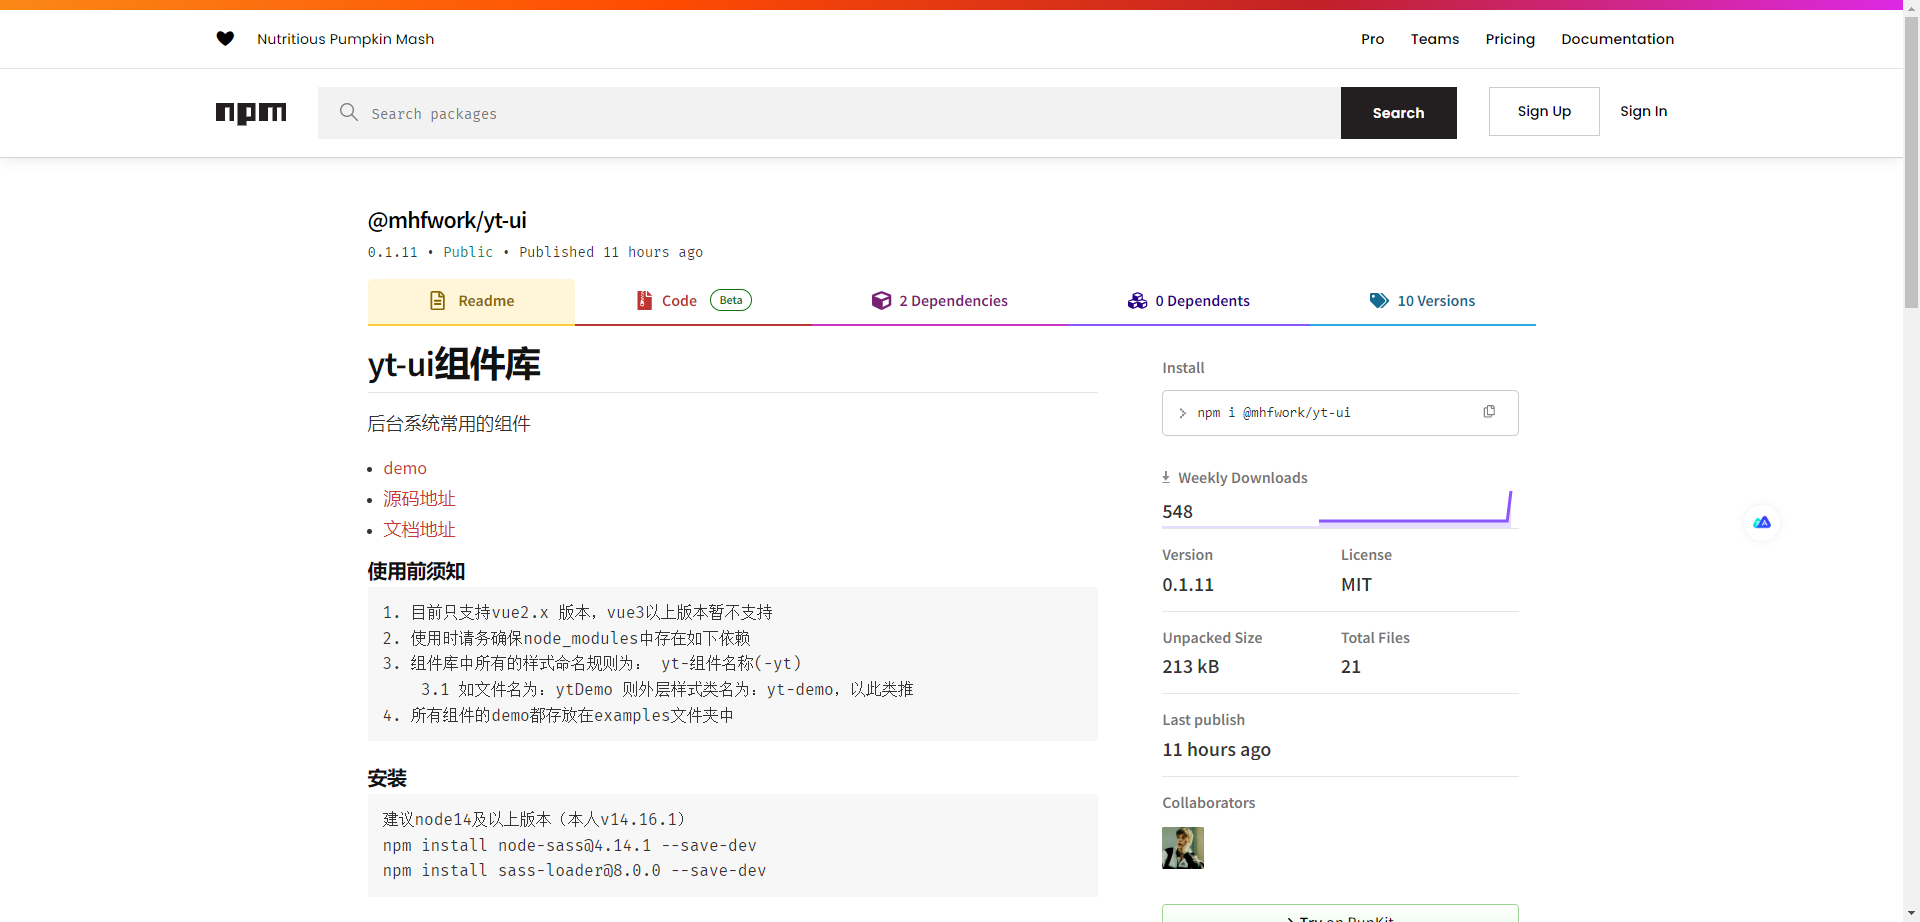Open the Documentation link

[1617, 39]
